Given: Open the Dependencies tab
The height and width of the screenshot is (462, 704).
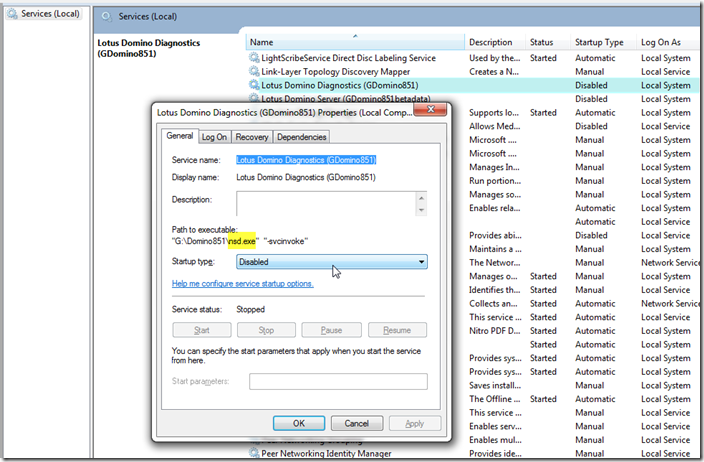Looking at the screenshot, I should coord(301,137).
